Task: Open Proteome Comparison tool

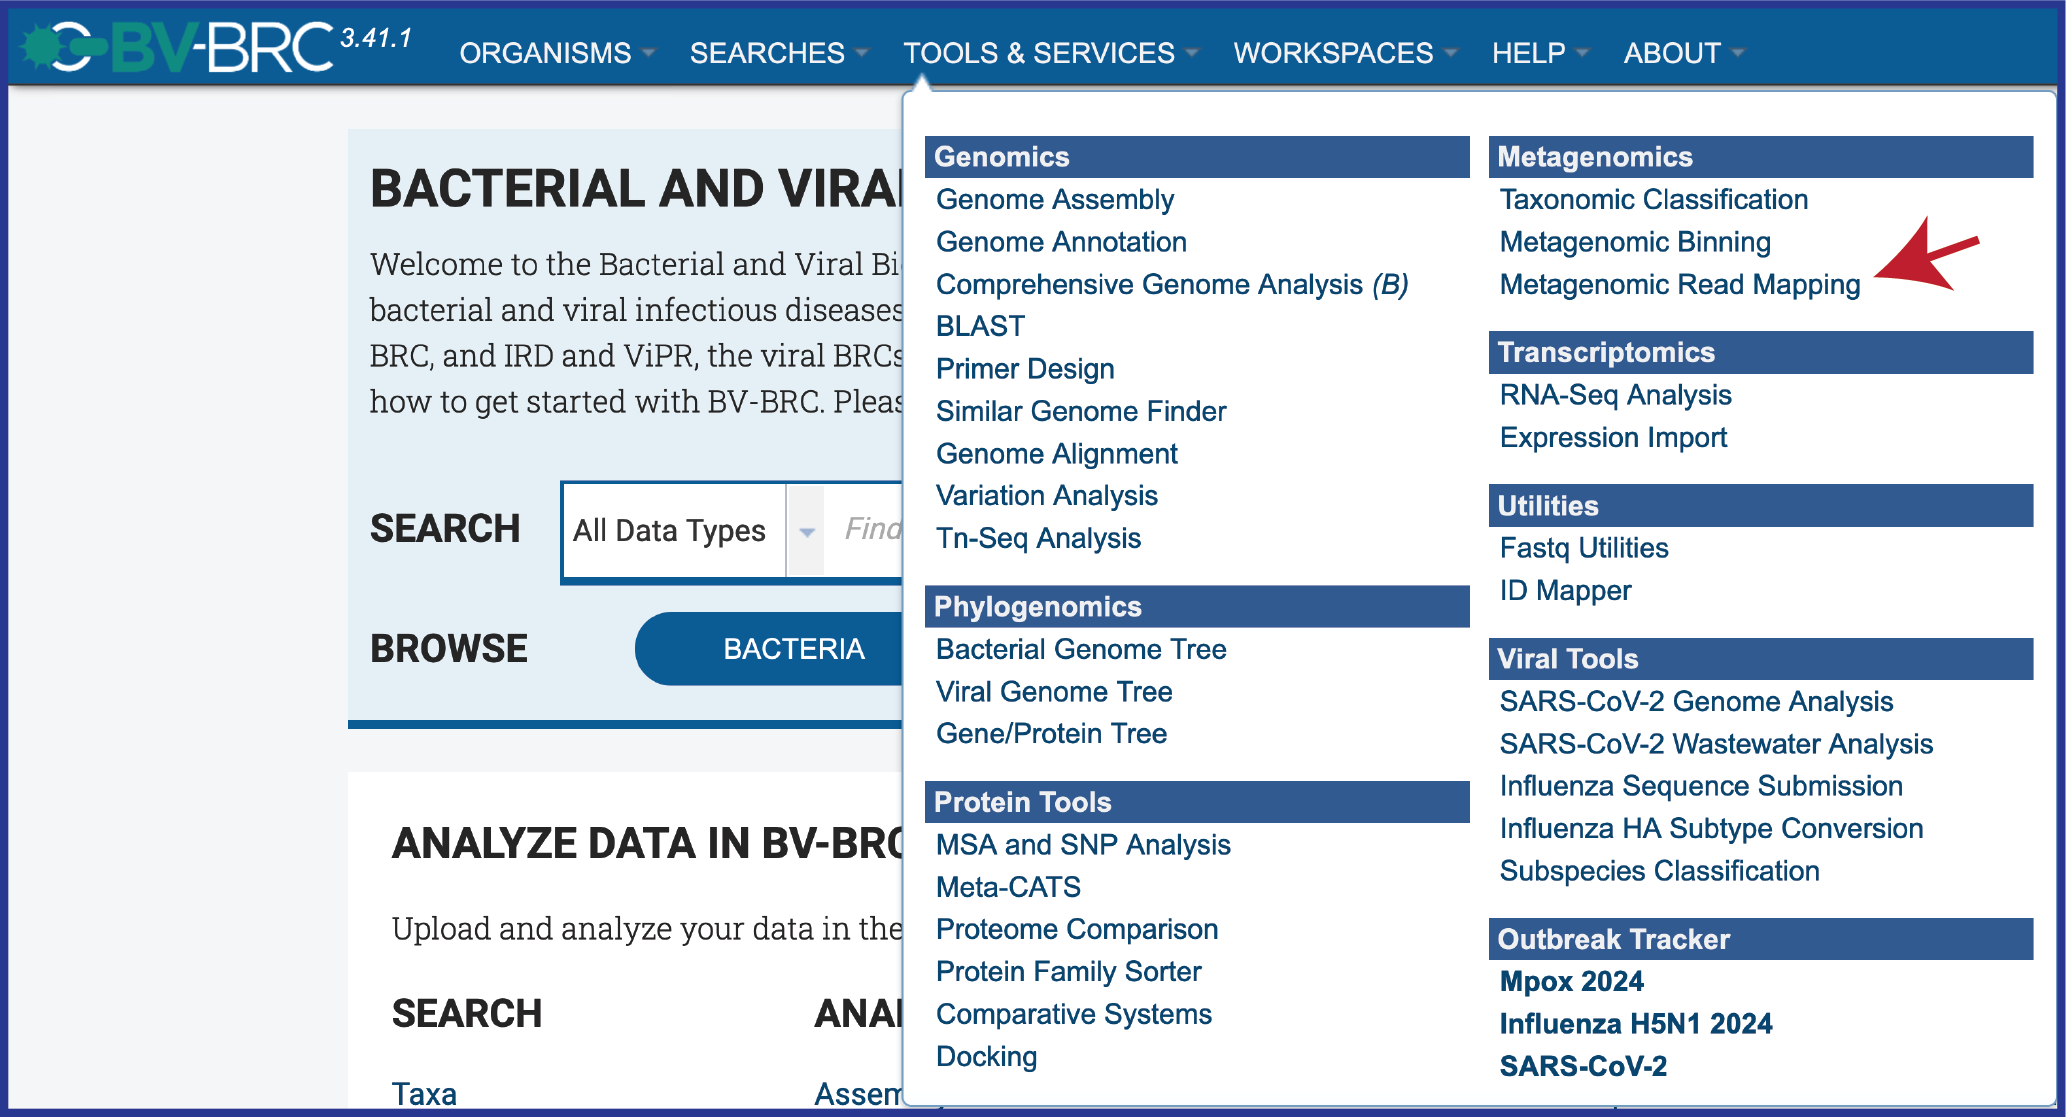Action: pyautogui.click(x=1077, y=930)
